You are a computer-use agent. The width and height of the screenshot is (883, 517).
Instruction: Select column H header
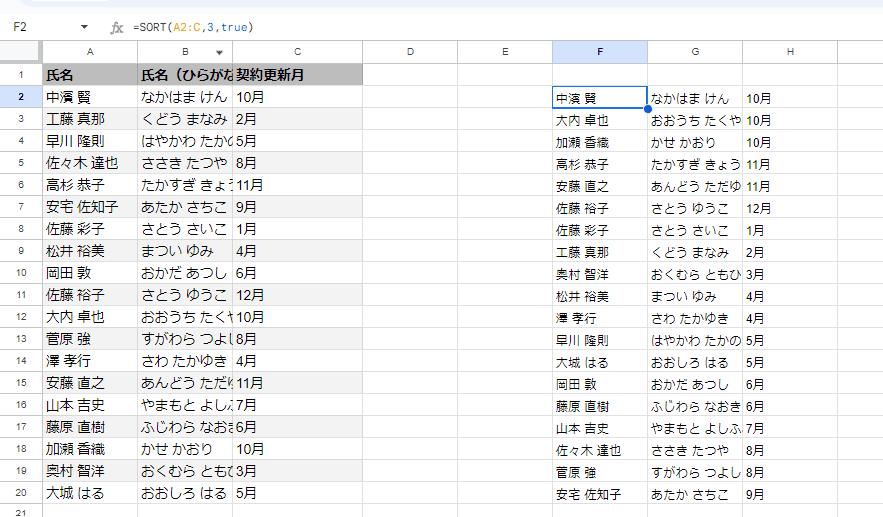[x=790, y=52]
